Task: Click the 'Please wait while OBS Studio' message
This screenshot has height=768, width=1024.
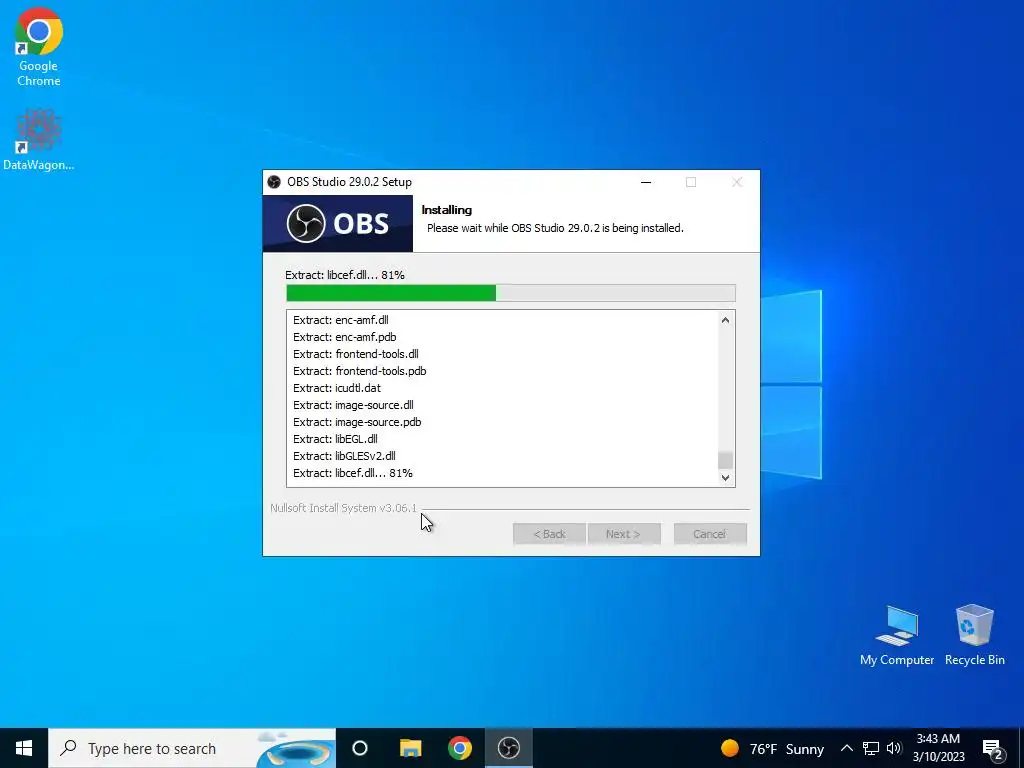Action: [x=555, y=228]
